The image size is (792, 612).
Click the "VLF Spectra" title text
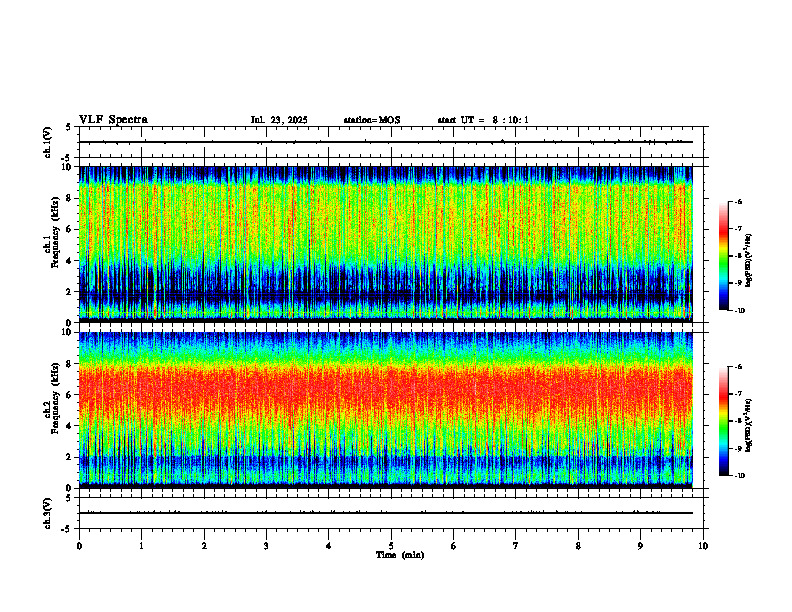(x=113, y=120)
